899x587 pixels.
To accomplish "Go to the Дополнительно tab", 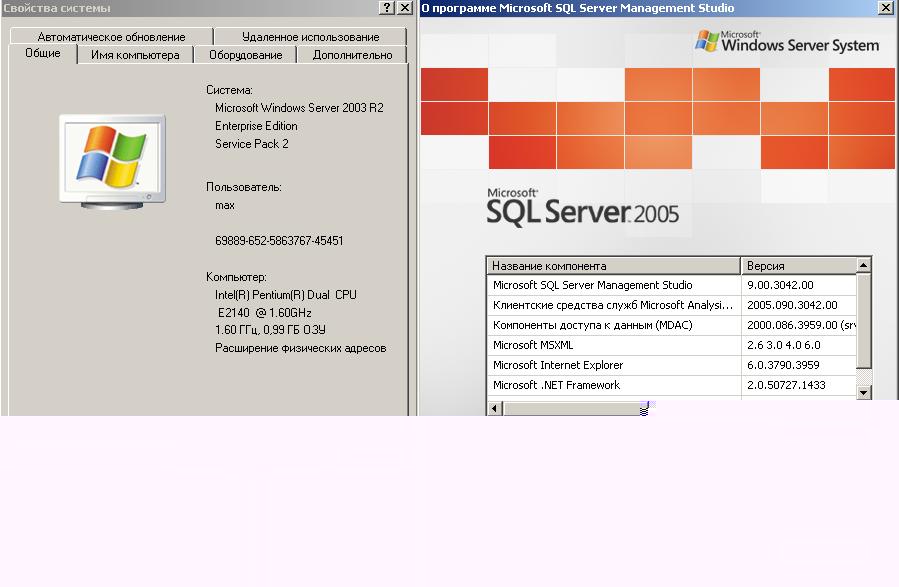I will pyautogui.click(x=352, y=55).
